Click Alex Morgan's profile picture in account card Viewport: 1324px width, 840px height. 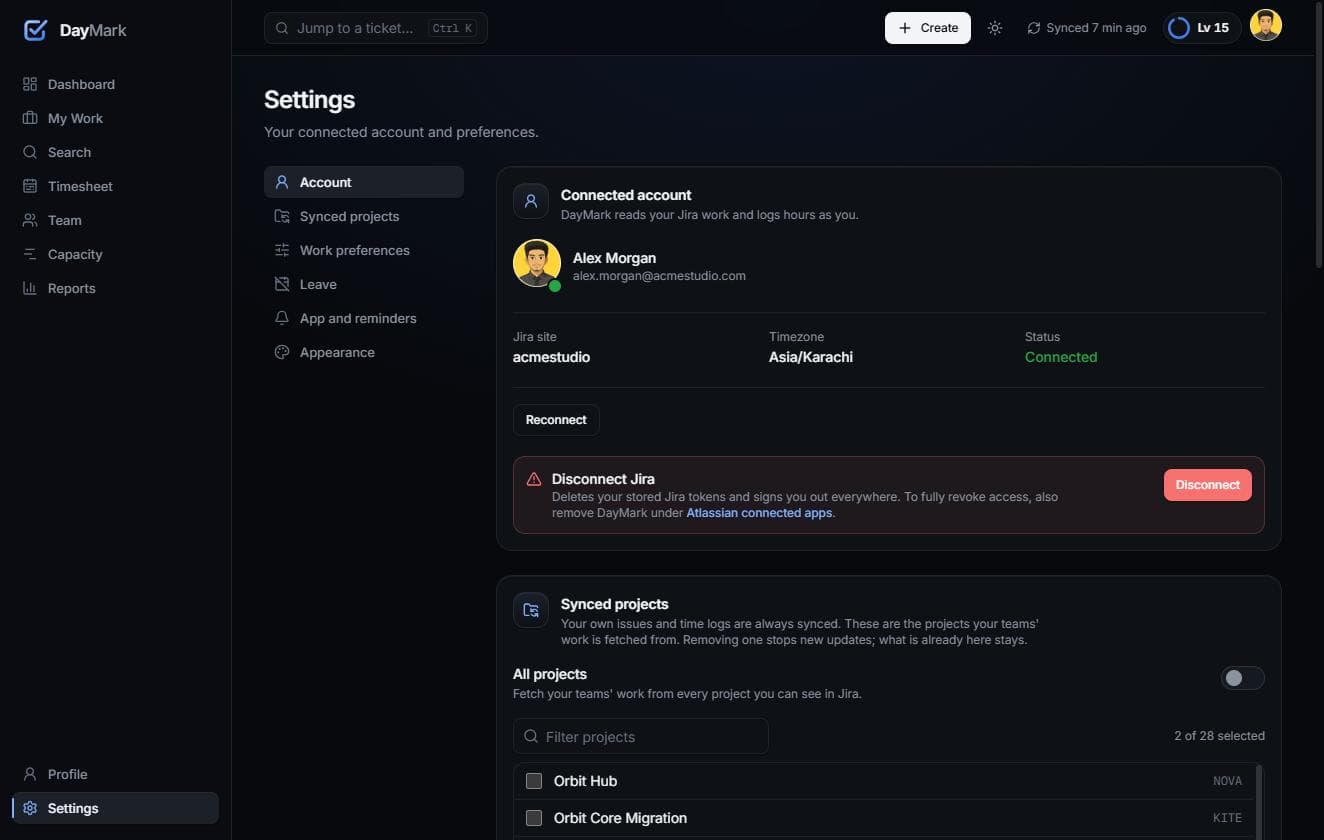537,263
